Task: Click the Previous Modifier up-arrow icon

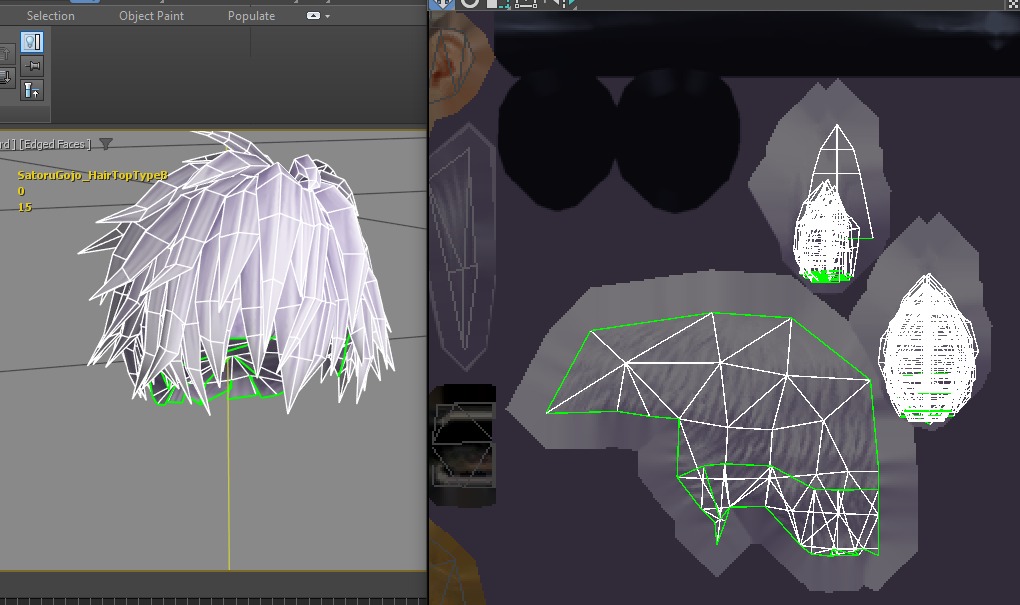Action: click(x=6, y=53)
